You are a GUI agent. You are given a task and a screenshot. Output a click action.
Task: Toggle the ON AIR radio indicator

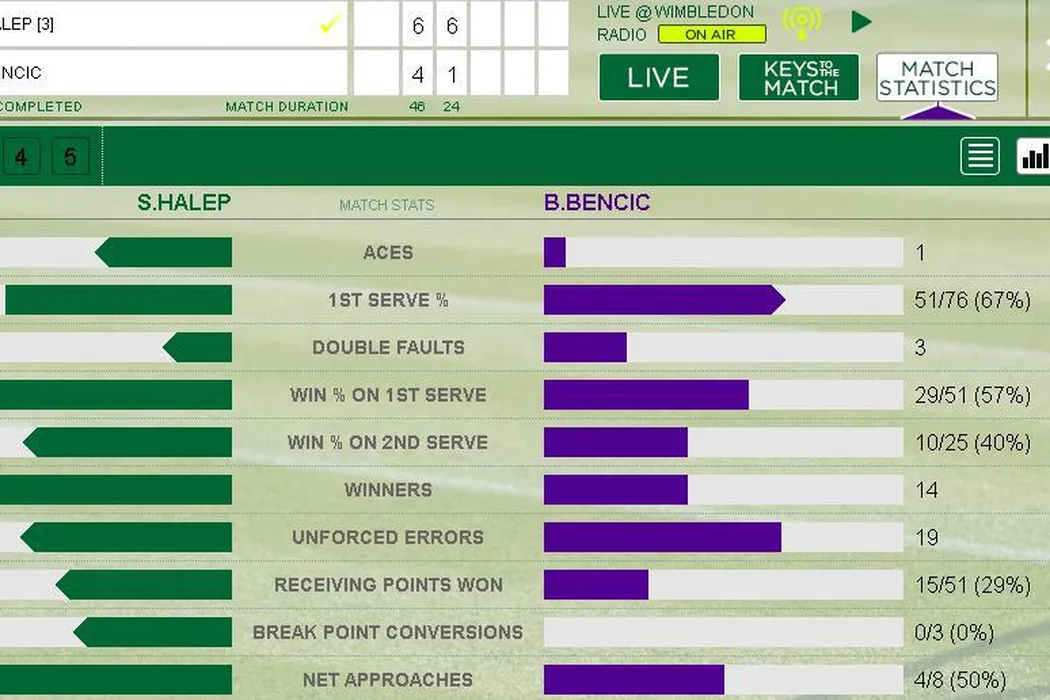point(711,34)
